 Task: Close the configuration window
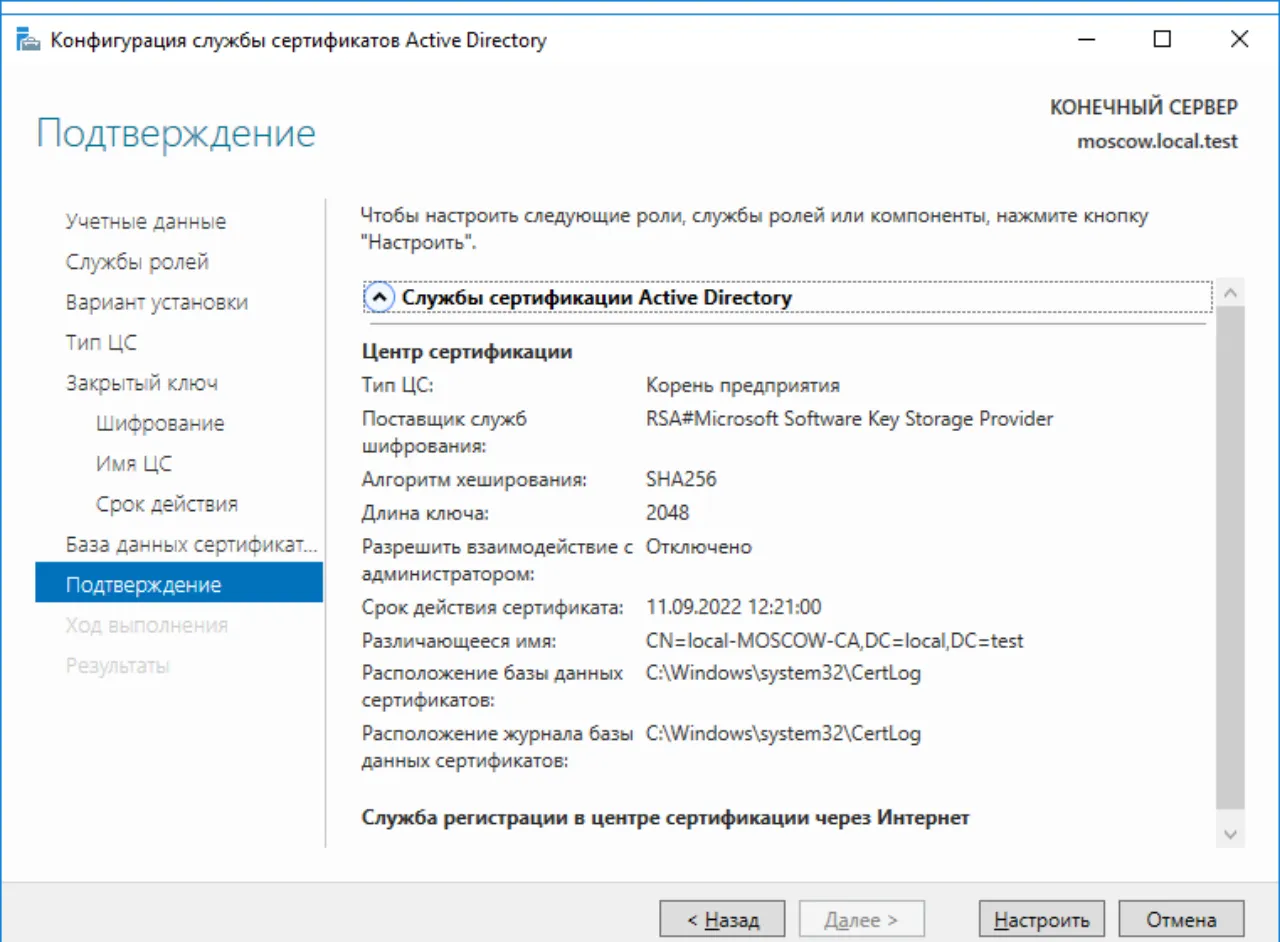1240,40
